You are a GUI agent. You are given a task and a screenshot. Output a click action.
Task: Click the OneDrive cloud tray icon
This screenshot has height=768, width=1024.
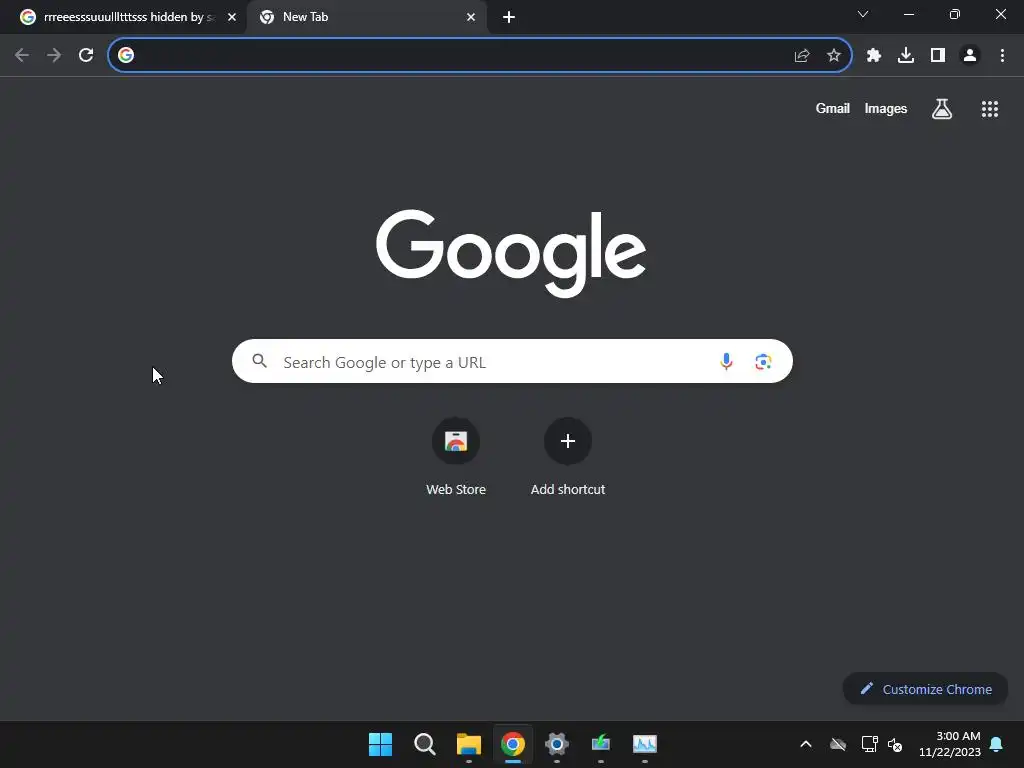(838, 744)
